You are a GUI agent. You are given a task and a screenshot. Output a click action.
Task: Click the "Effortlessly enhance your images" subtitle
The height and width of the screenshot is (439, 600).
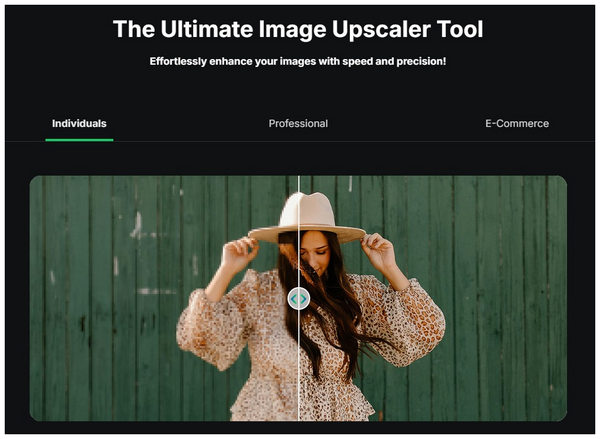[x=299, y=61]
